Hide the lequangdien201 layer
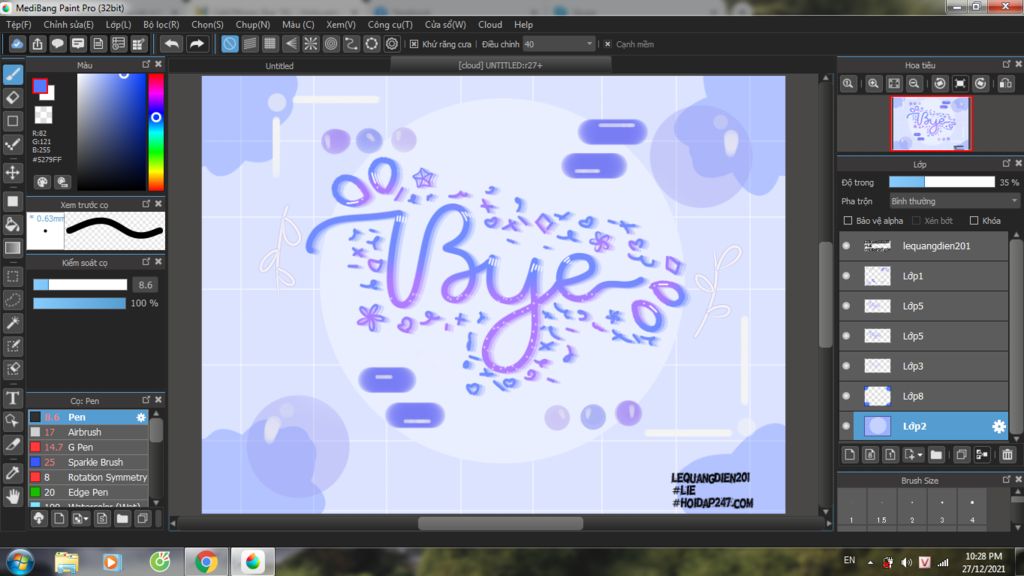The image size is (1024, 576). (846, 246)
